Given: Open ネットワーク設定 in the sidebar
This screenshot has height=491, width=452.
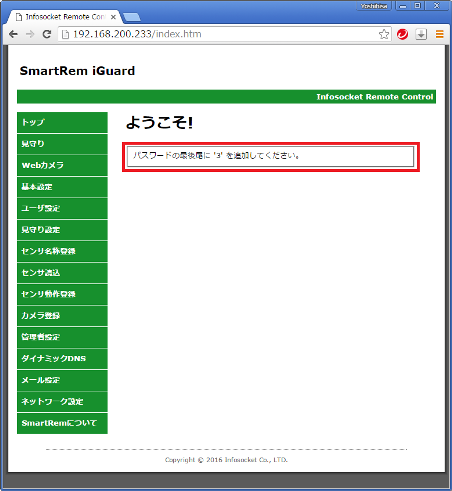Looking at the screenshot, I should (62, 402).
